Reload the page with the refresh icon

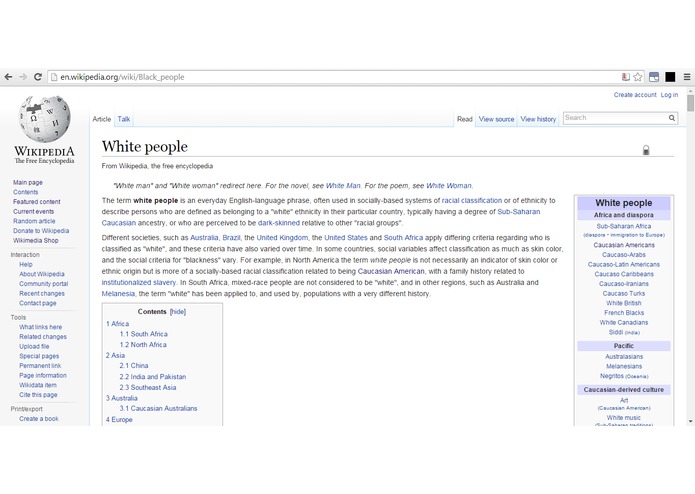coord(38,77)
